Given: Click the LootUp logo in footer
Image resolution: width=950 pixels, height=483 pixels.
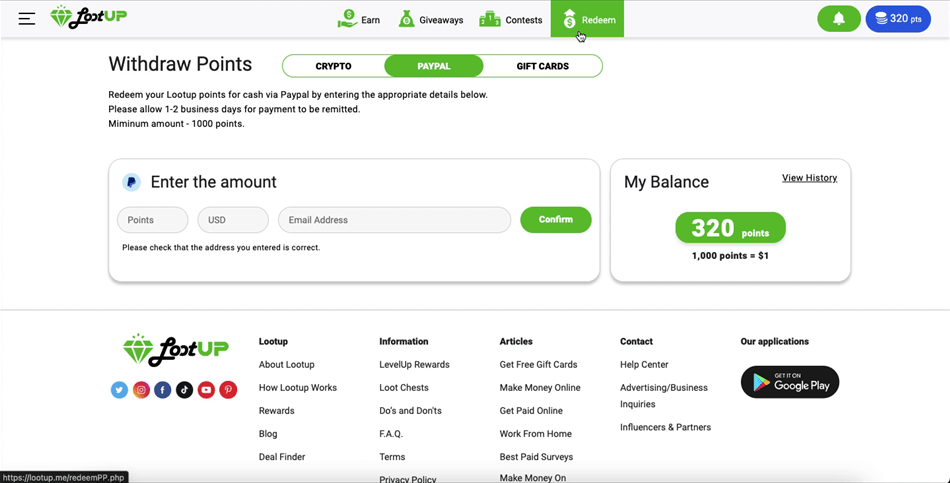Looking at the screenshot, I should pos(176,350).
